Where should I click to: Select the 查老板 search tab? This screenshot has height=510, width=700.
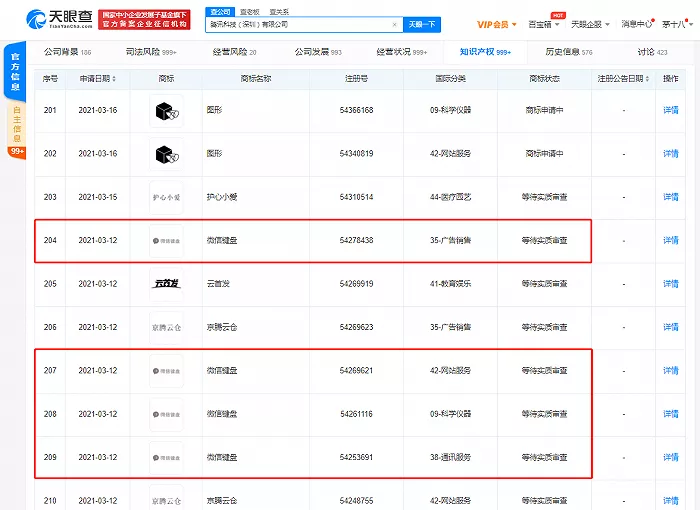[250, 12]
